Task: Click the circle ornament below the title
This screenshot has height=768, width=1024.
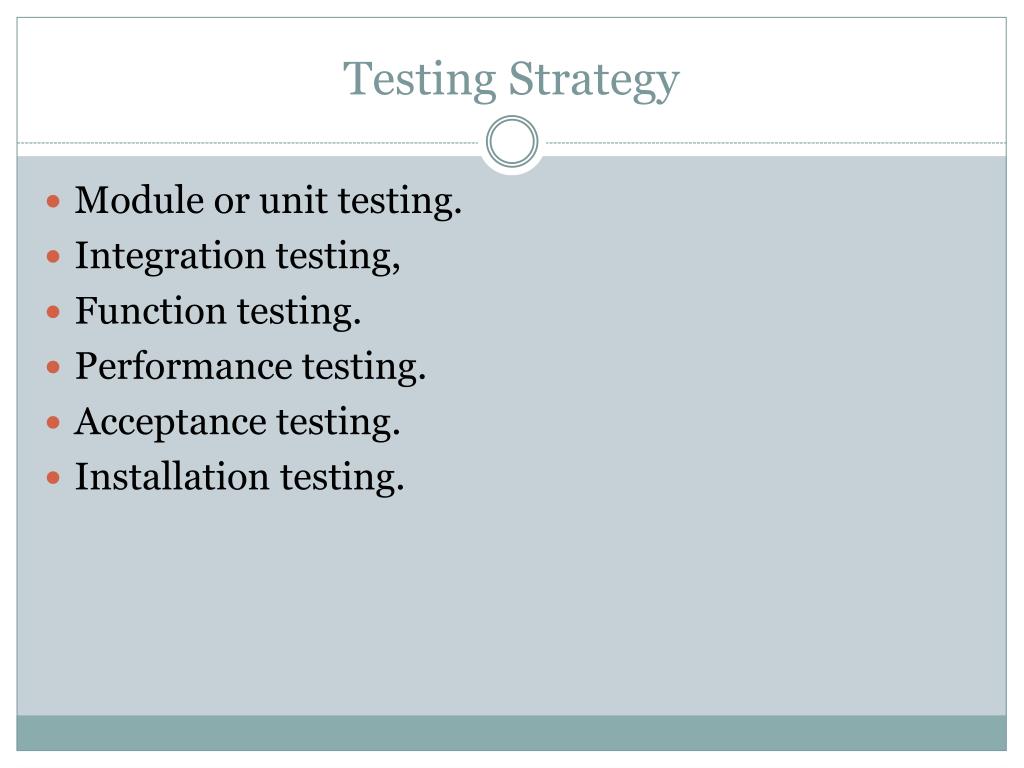Action: point(512,142)
